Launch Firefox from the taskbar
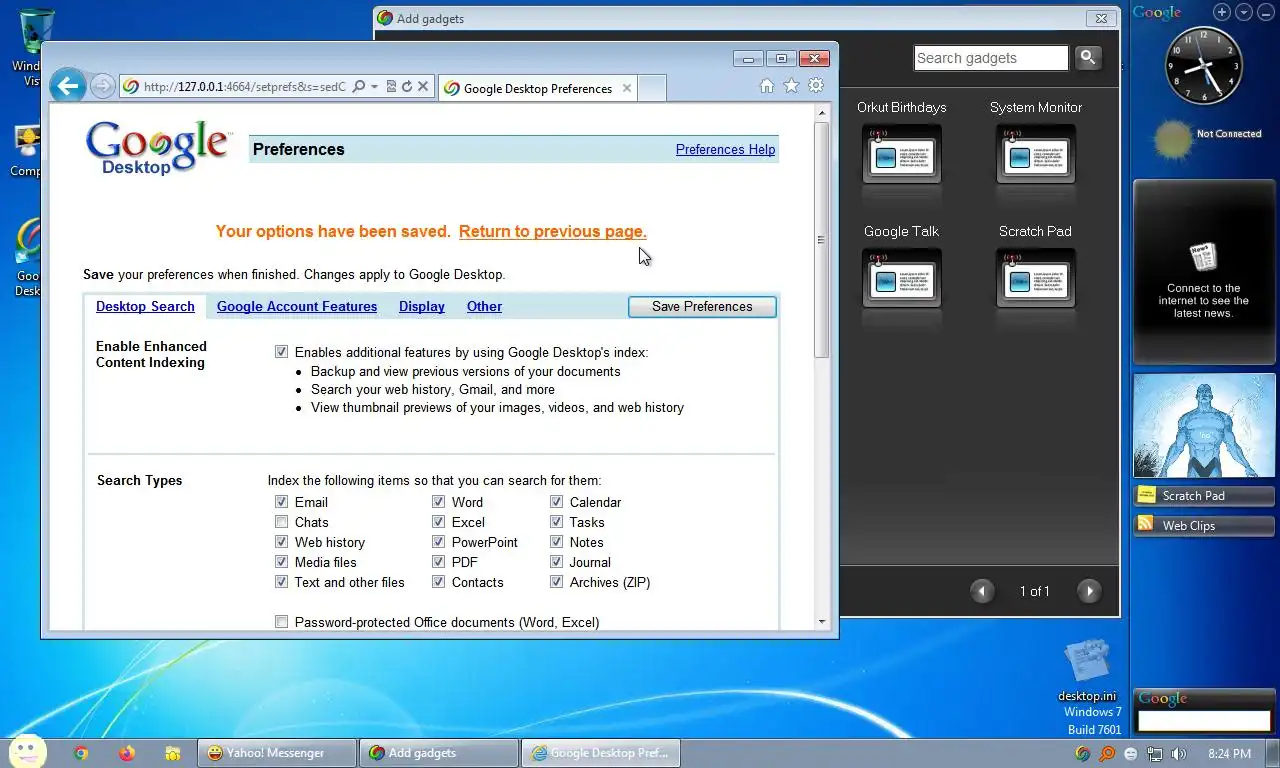This screenshot has width=1280, height=768. coord(127,753)
